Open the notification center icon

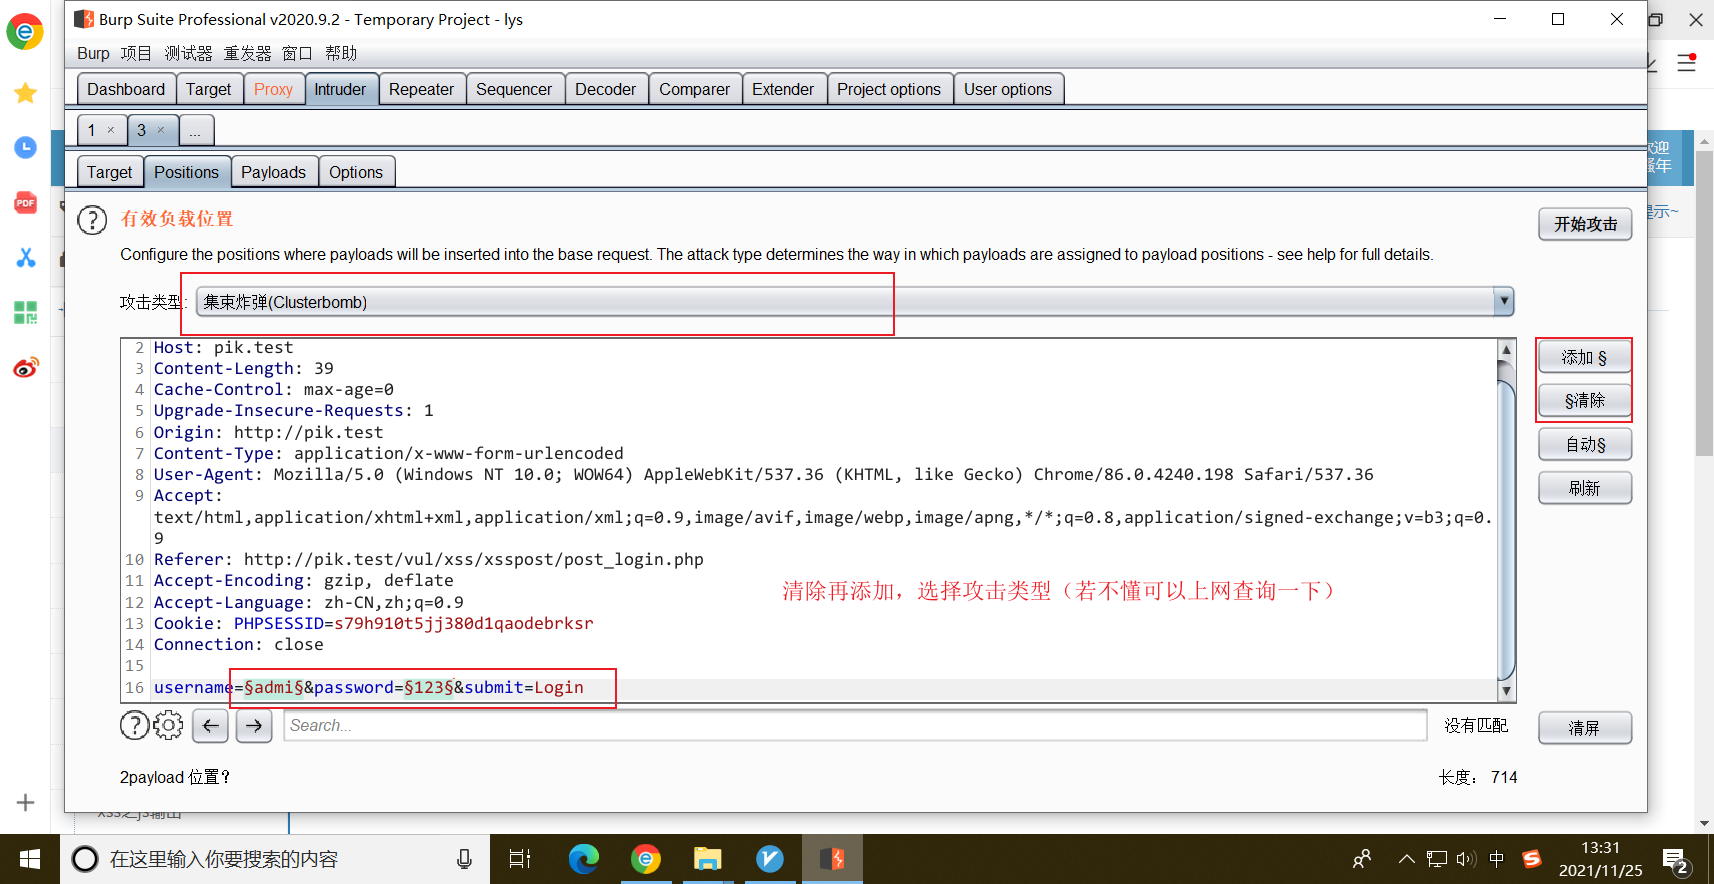point(1676,861)
